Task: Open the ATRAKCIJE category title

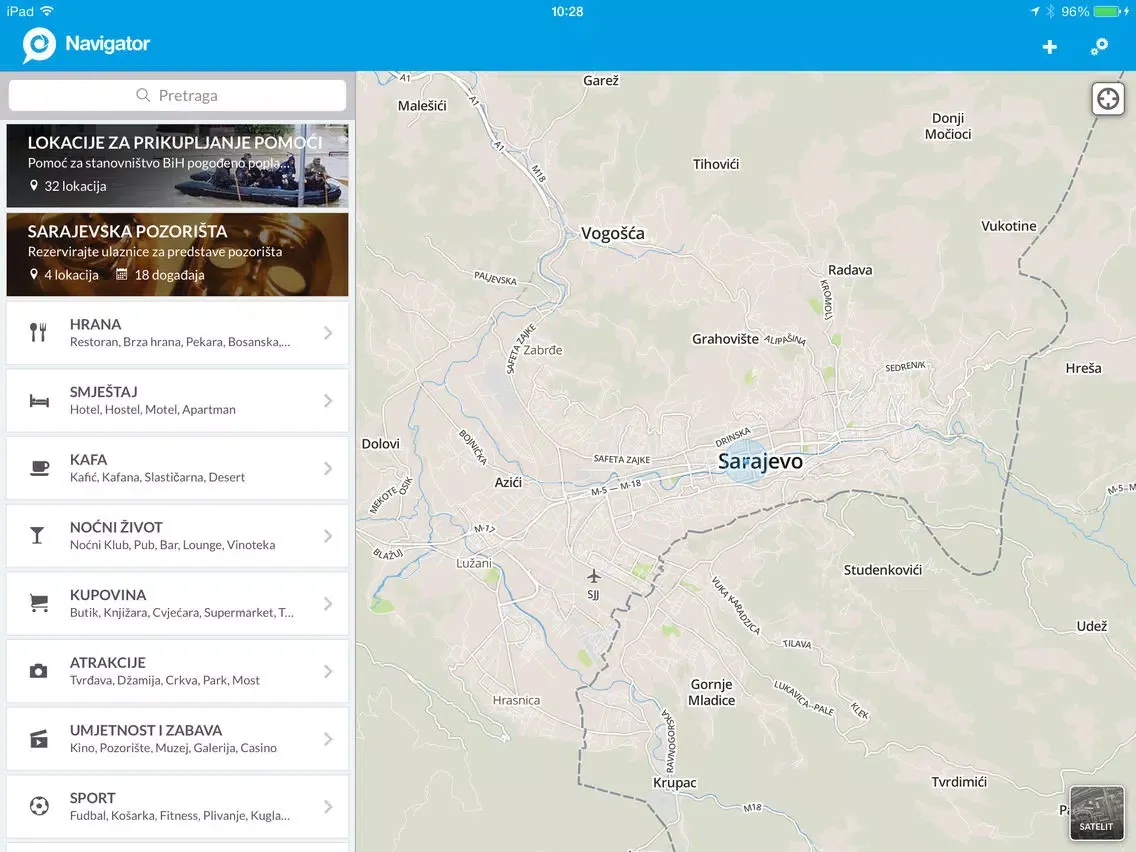Action: (108, 663)
